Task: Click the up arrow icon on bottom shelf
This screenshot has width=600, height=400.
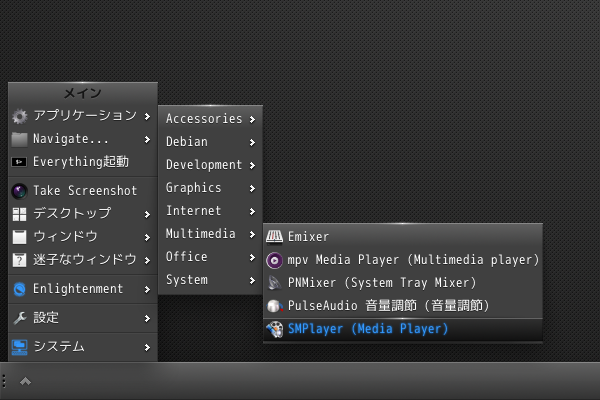Action: [25, 381]
